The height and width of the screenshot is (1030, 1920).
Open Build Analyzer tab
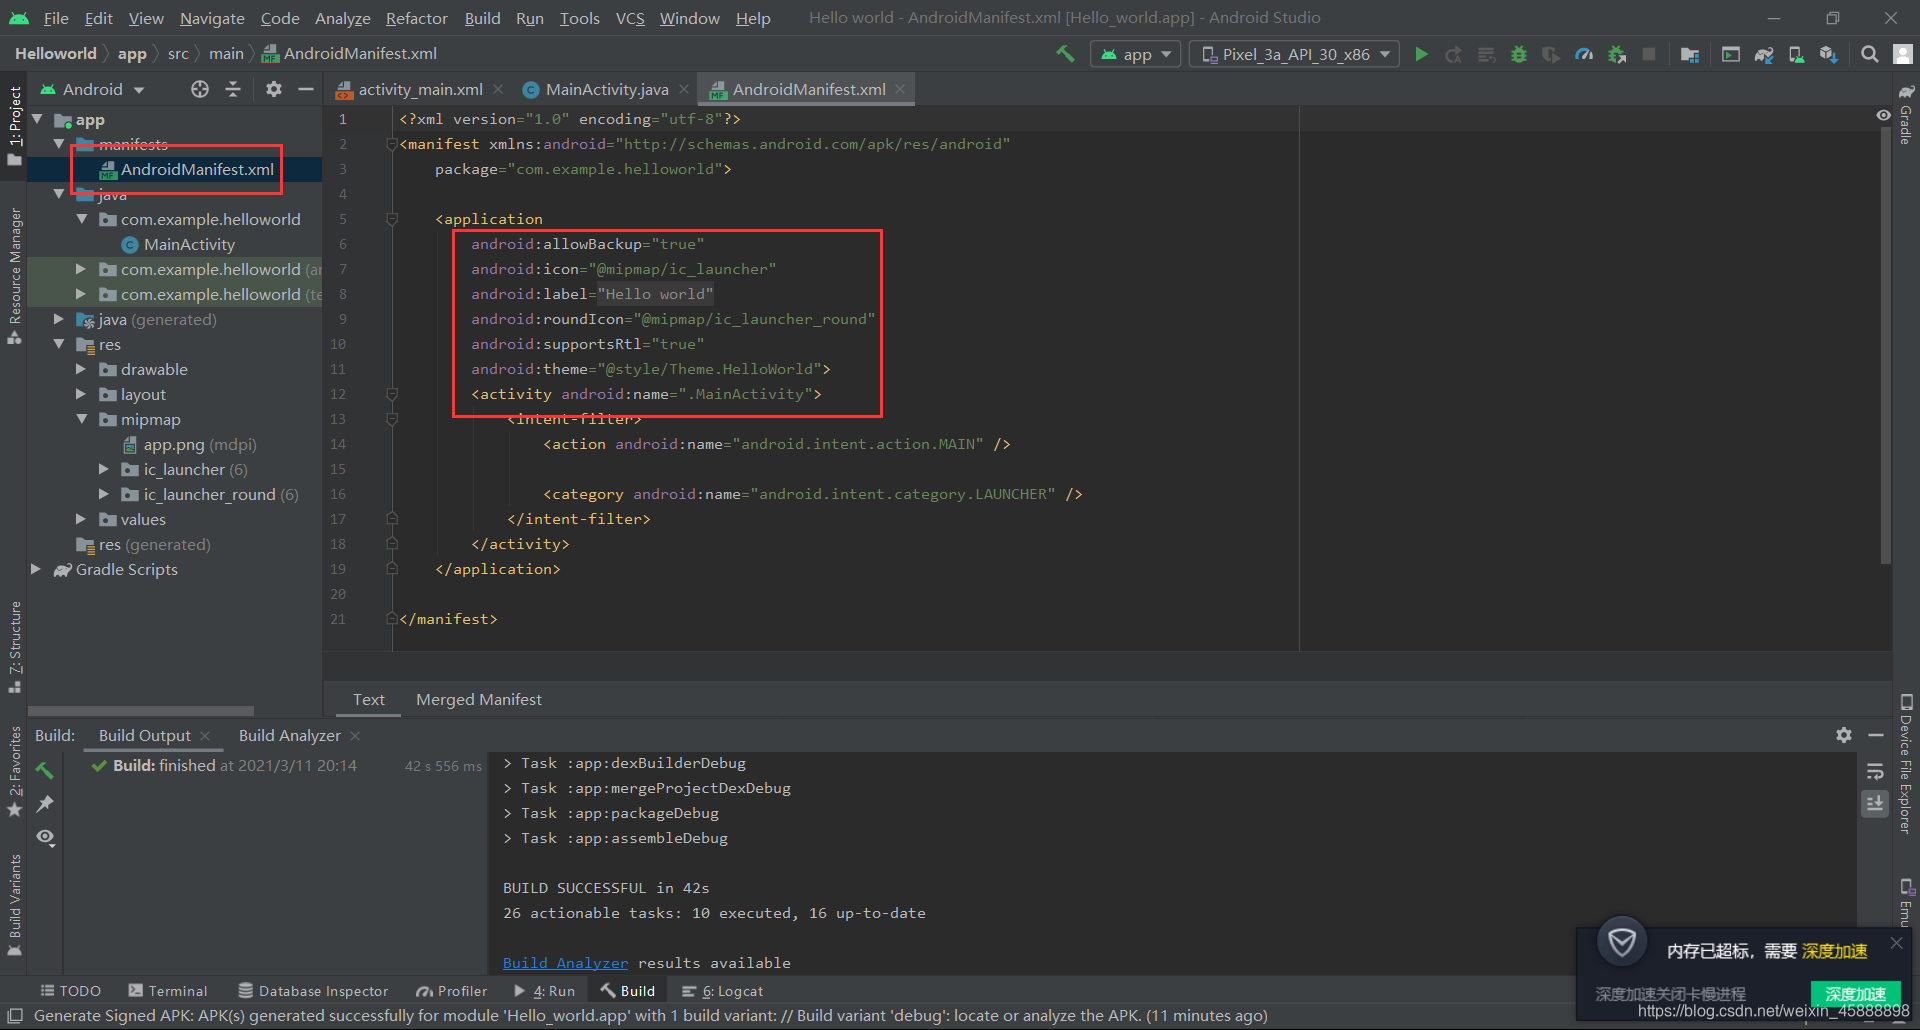pyautogui.click(x=289, y=735)
